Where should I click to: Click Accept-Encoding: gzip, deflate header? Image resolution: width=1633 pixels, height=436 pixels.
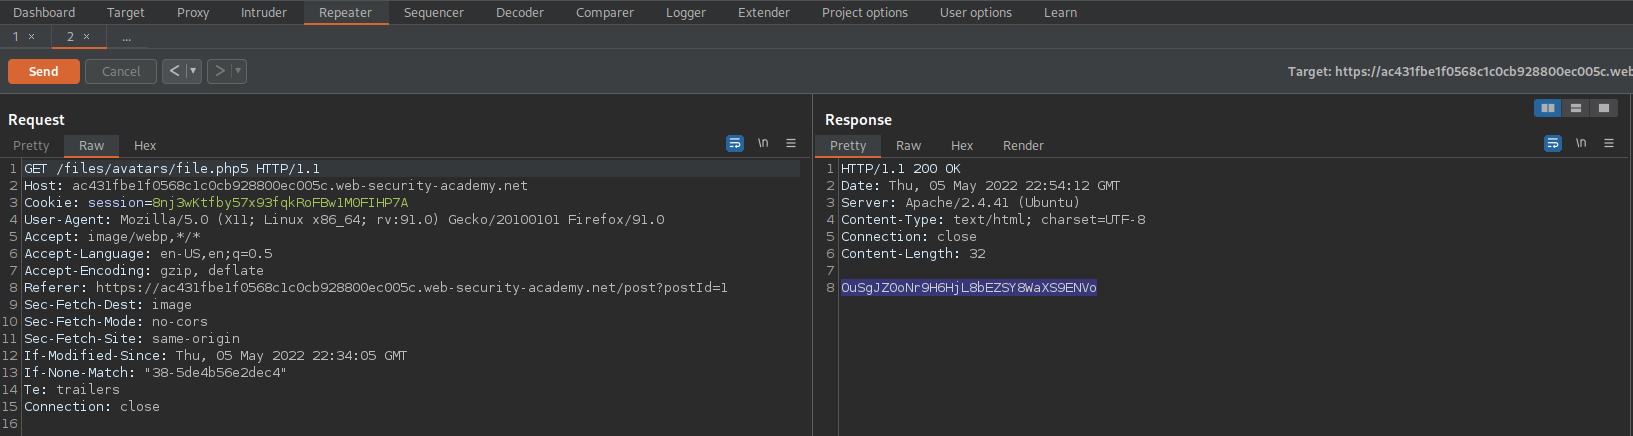tap(144, 270)
